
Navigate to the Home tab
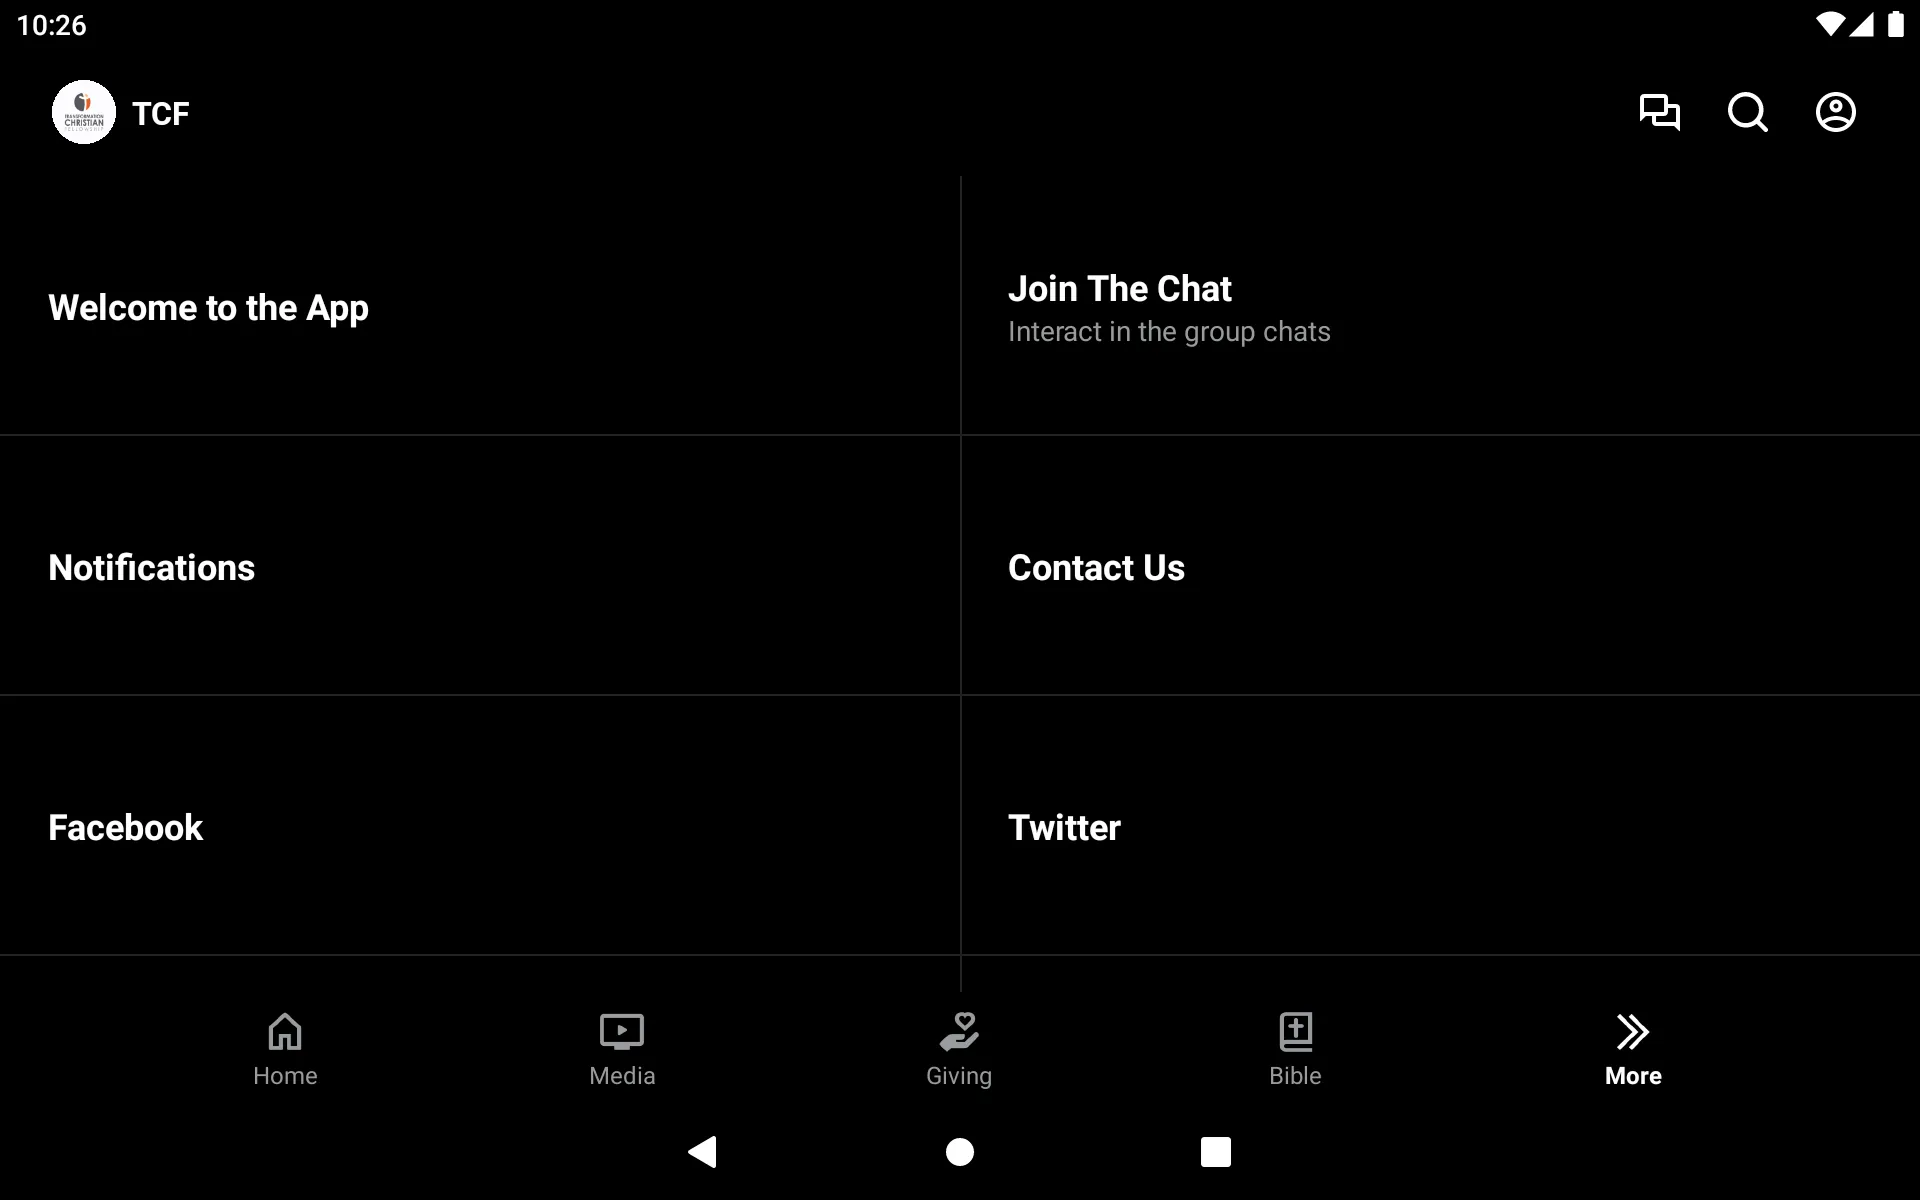point(285,1048)
